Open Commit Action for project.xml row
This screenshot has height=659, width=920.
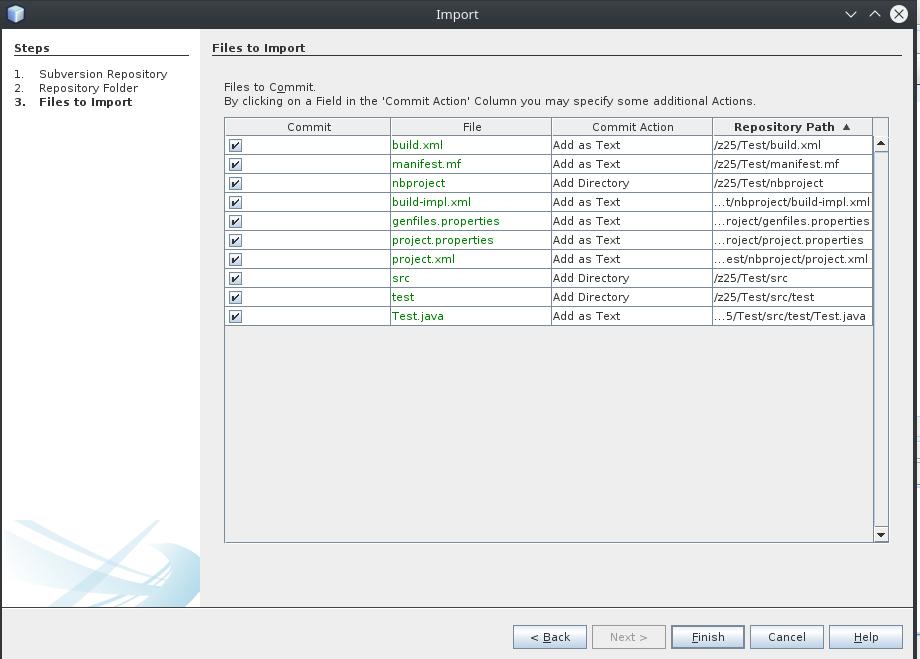click(x=631, y=259)
